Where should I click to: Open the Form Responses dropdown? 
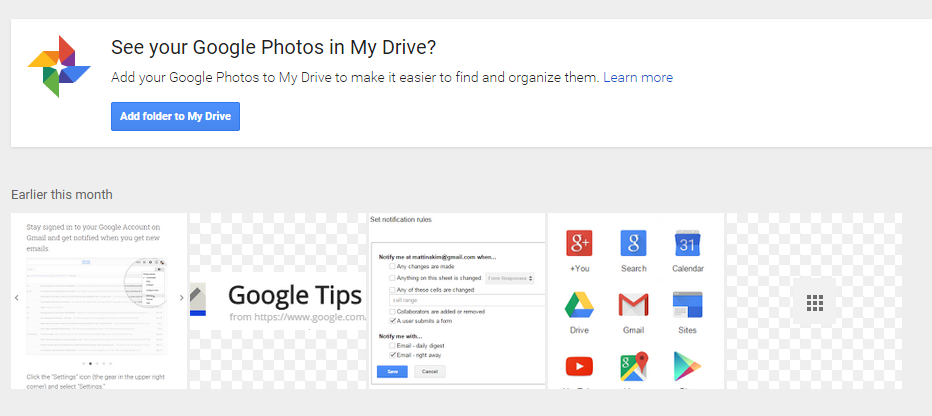coord(509,278)
